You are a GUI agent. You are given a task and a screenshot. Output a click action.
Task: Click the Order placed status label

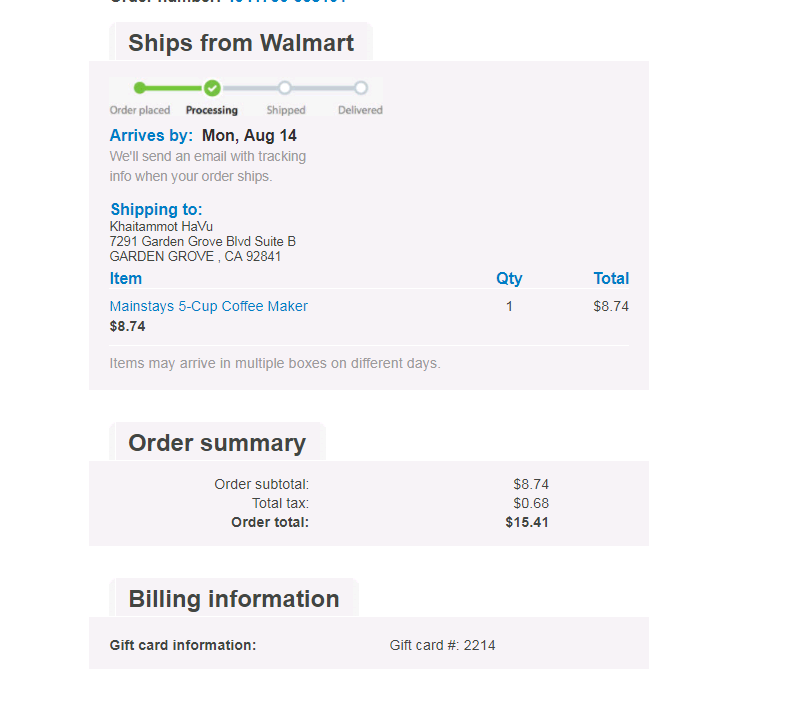point(140,110)
